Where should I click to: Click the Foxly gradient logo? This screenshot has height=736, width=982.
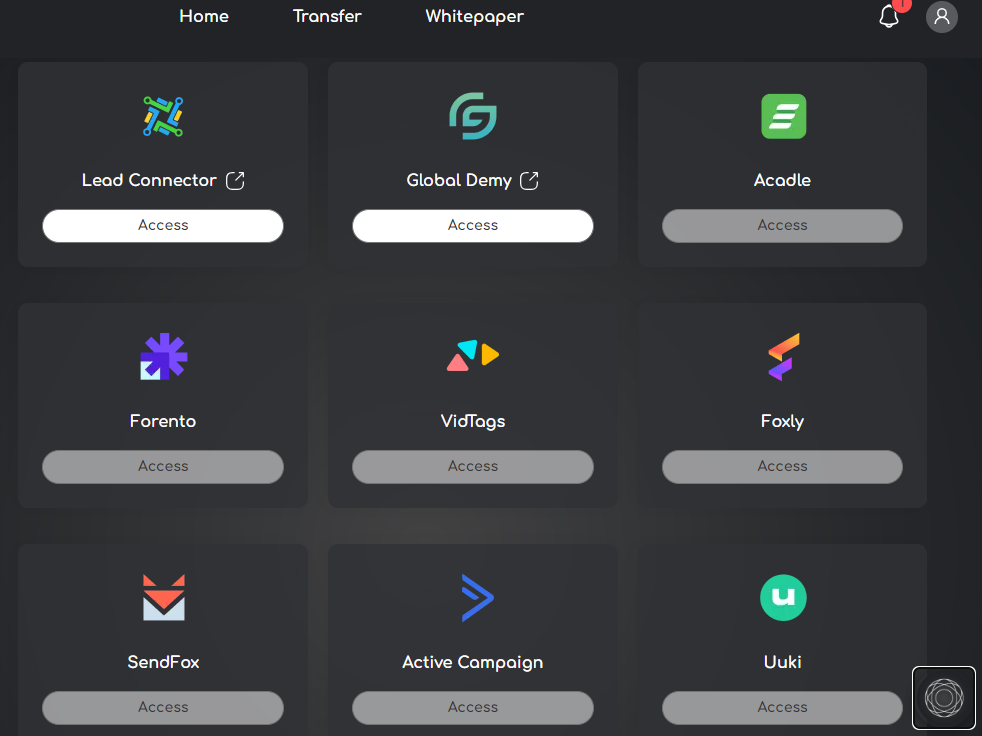point(783,357)
